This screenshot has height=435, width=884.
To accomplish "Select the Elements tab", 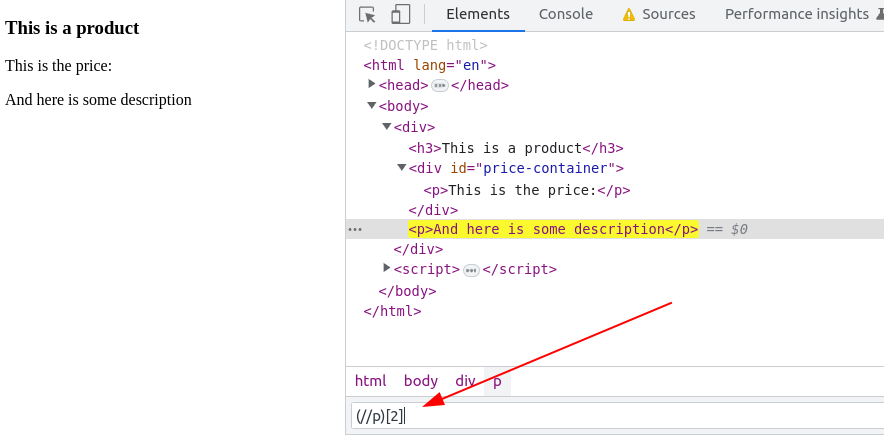I will pos(477,14).
